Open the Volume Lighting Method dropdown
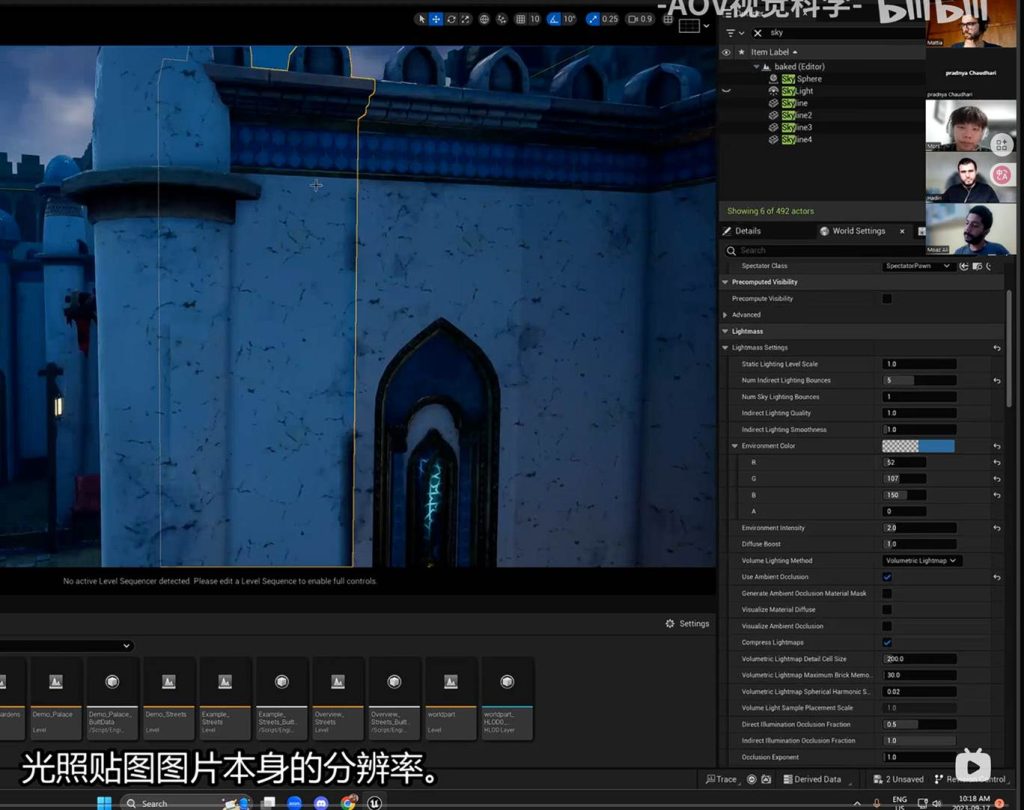Viewport: 1024px width, 810px height. click(921, 561)
